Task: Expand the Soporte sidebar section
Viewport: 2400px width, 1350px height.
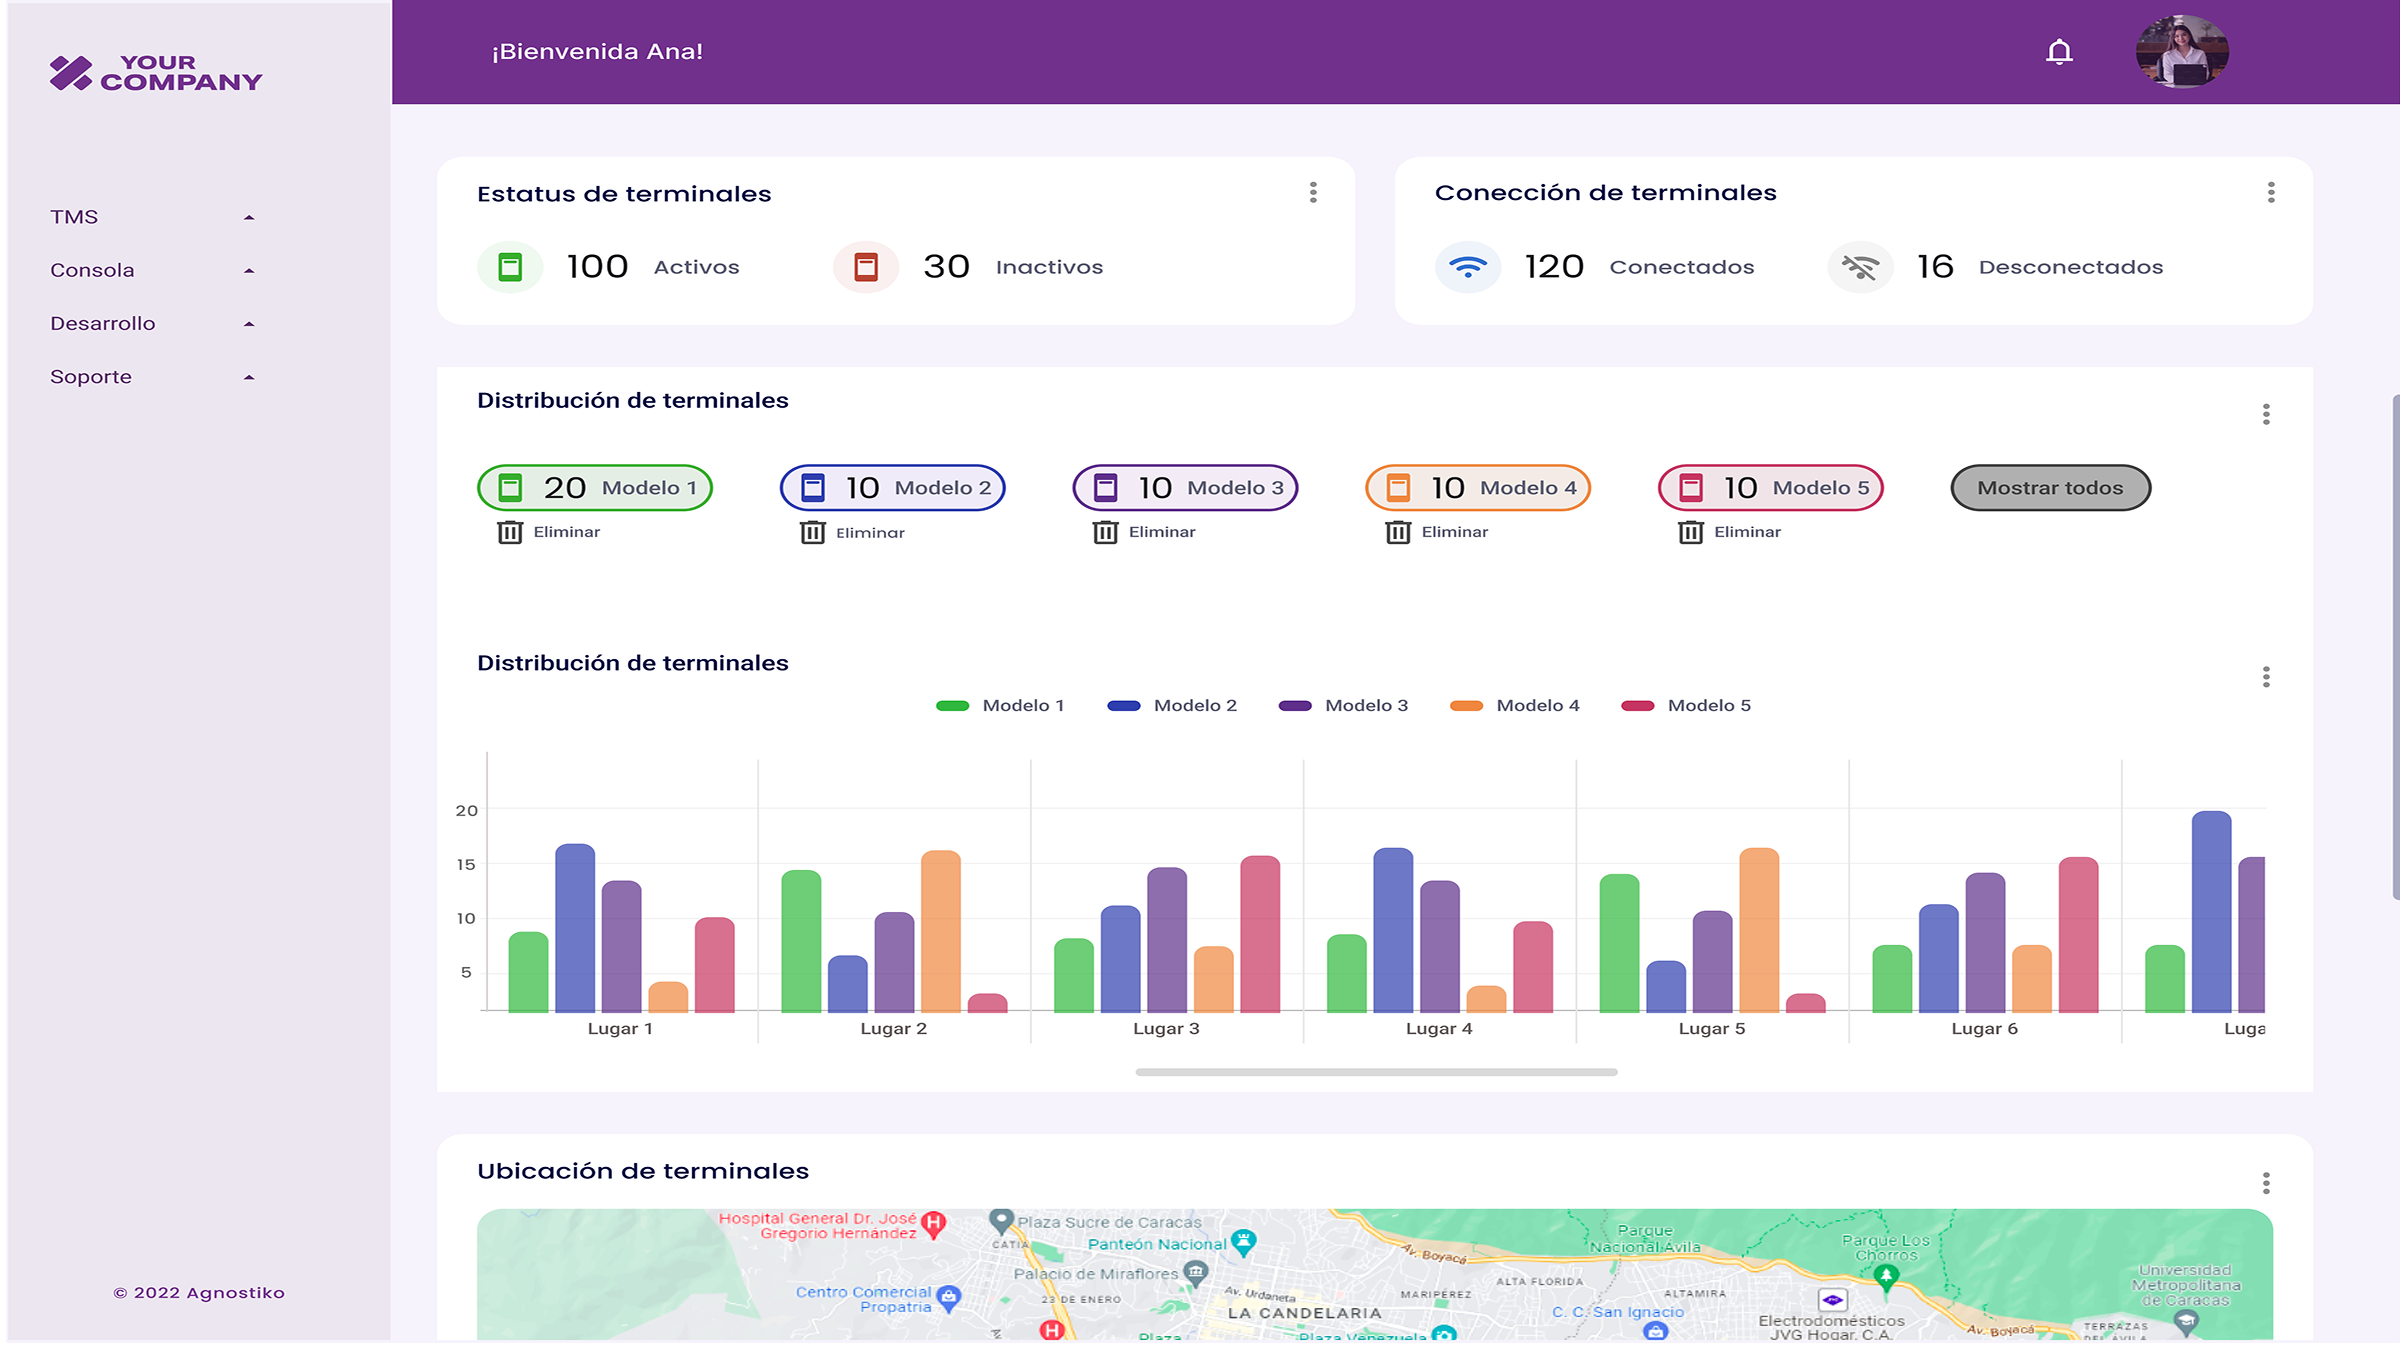Action: 152,377
